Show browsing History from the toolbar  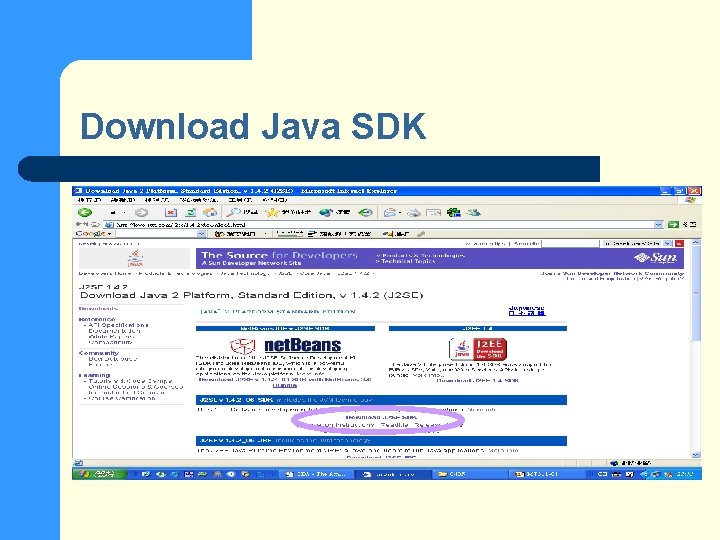(x=366, y=212)
